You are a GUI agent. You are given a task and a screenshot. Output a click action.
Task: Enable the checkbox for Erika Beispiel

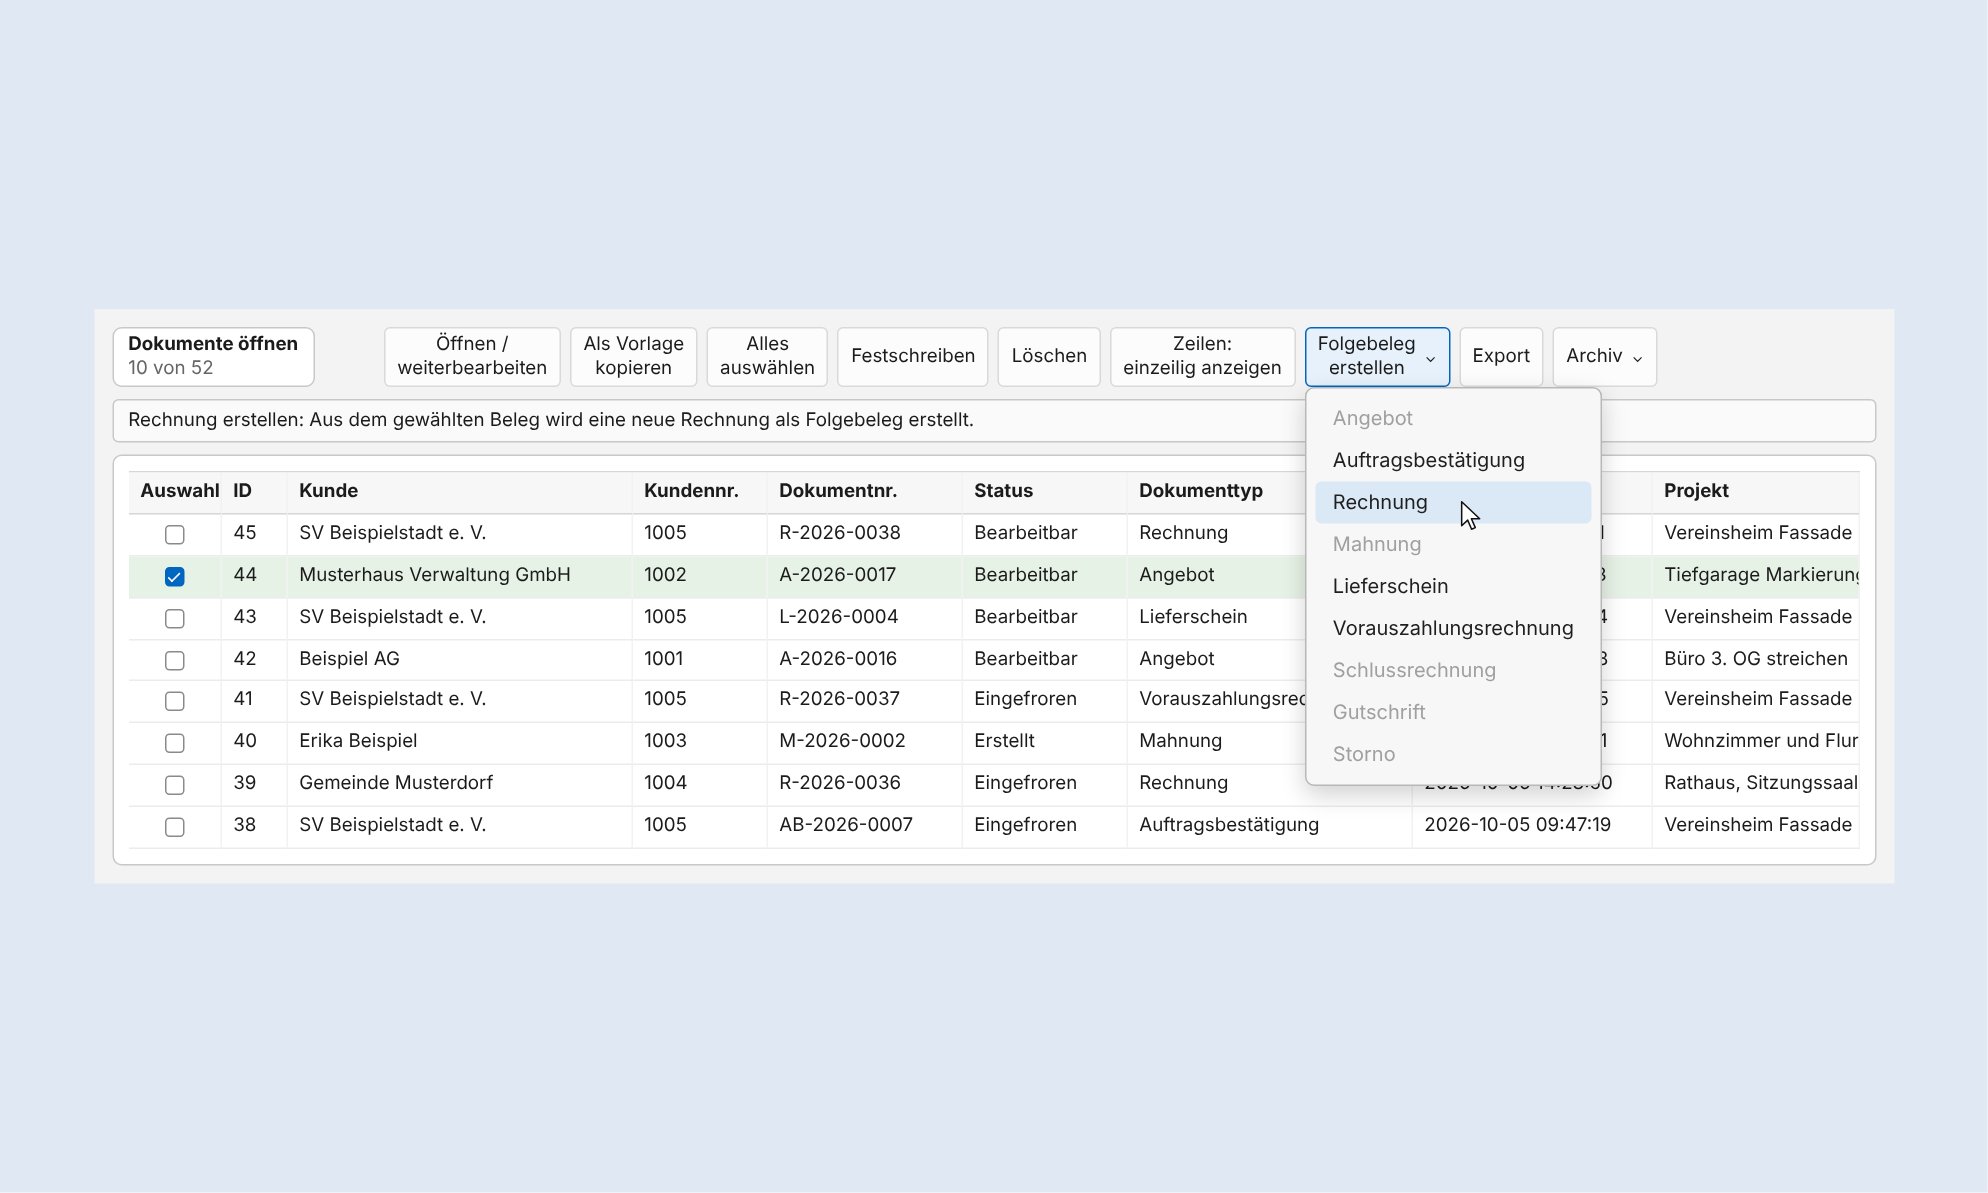click(x=175, y=742)
